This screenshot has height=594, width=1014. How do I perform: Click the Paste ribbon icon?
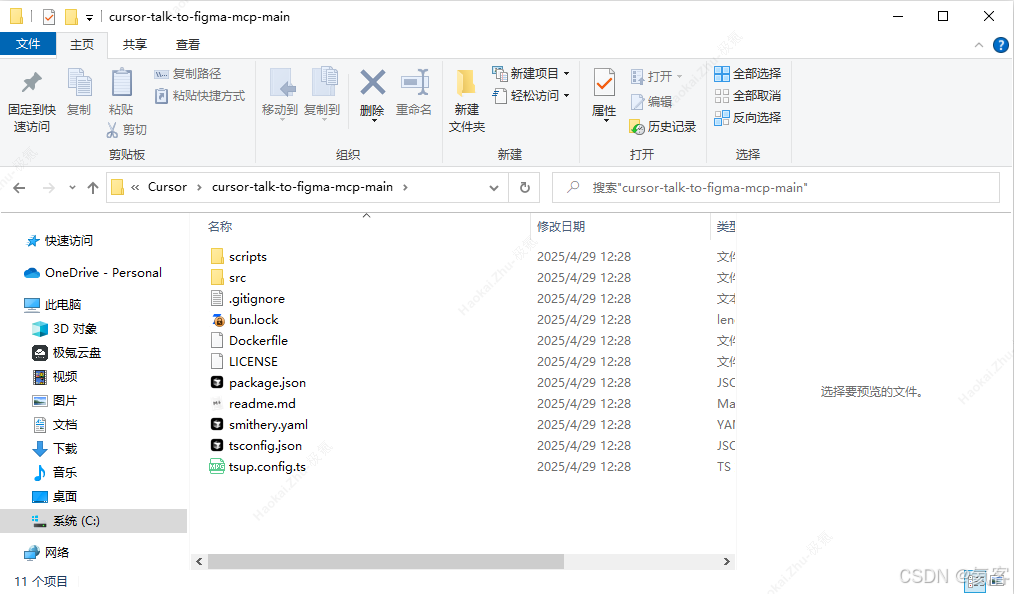(121, 83)
